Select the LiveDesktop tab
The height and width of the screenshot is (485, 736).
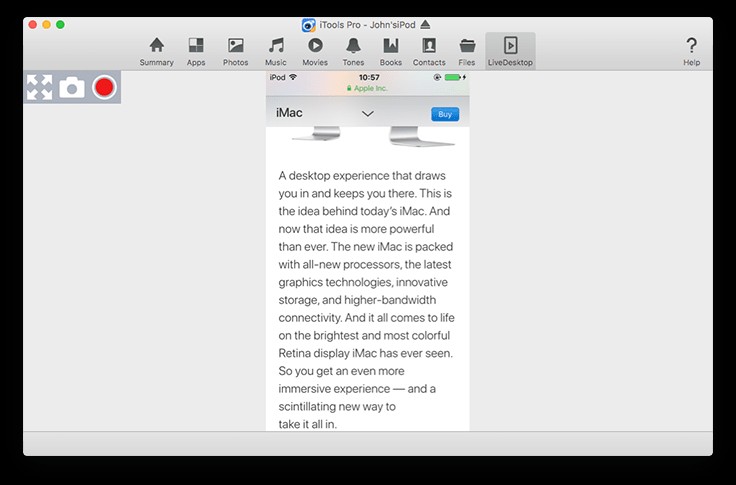tap(510, 51)
